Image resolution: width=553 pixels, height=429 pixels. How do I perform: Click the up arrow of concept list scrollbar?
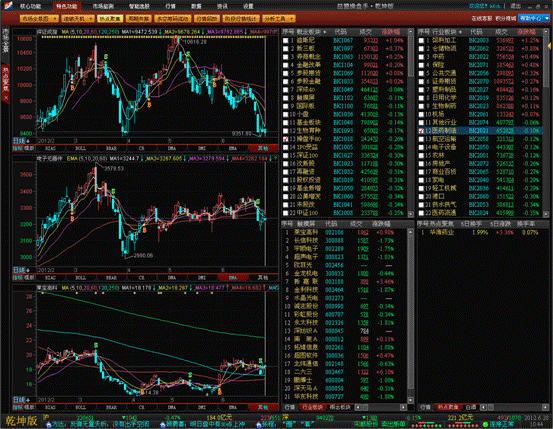click(x=411, y=32)
